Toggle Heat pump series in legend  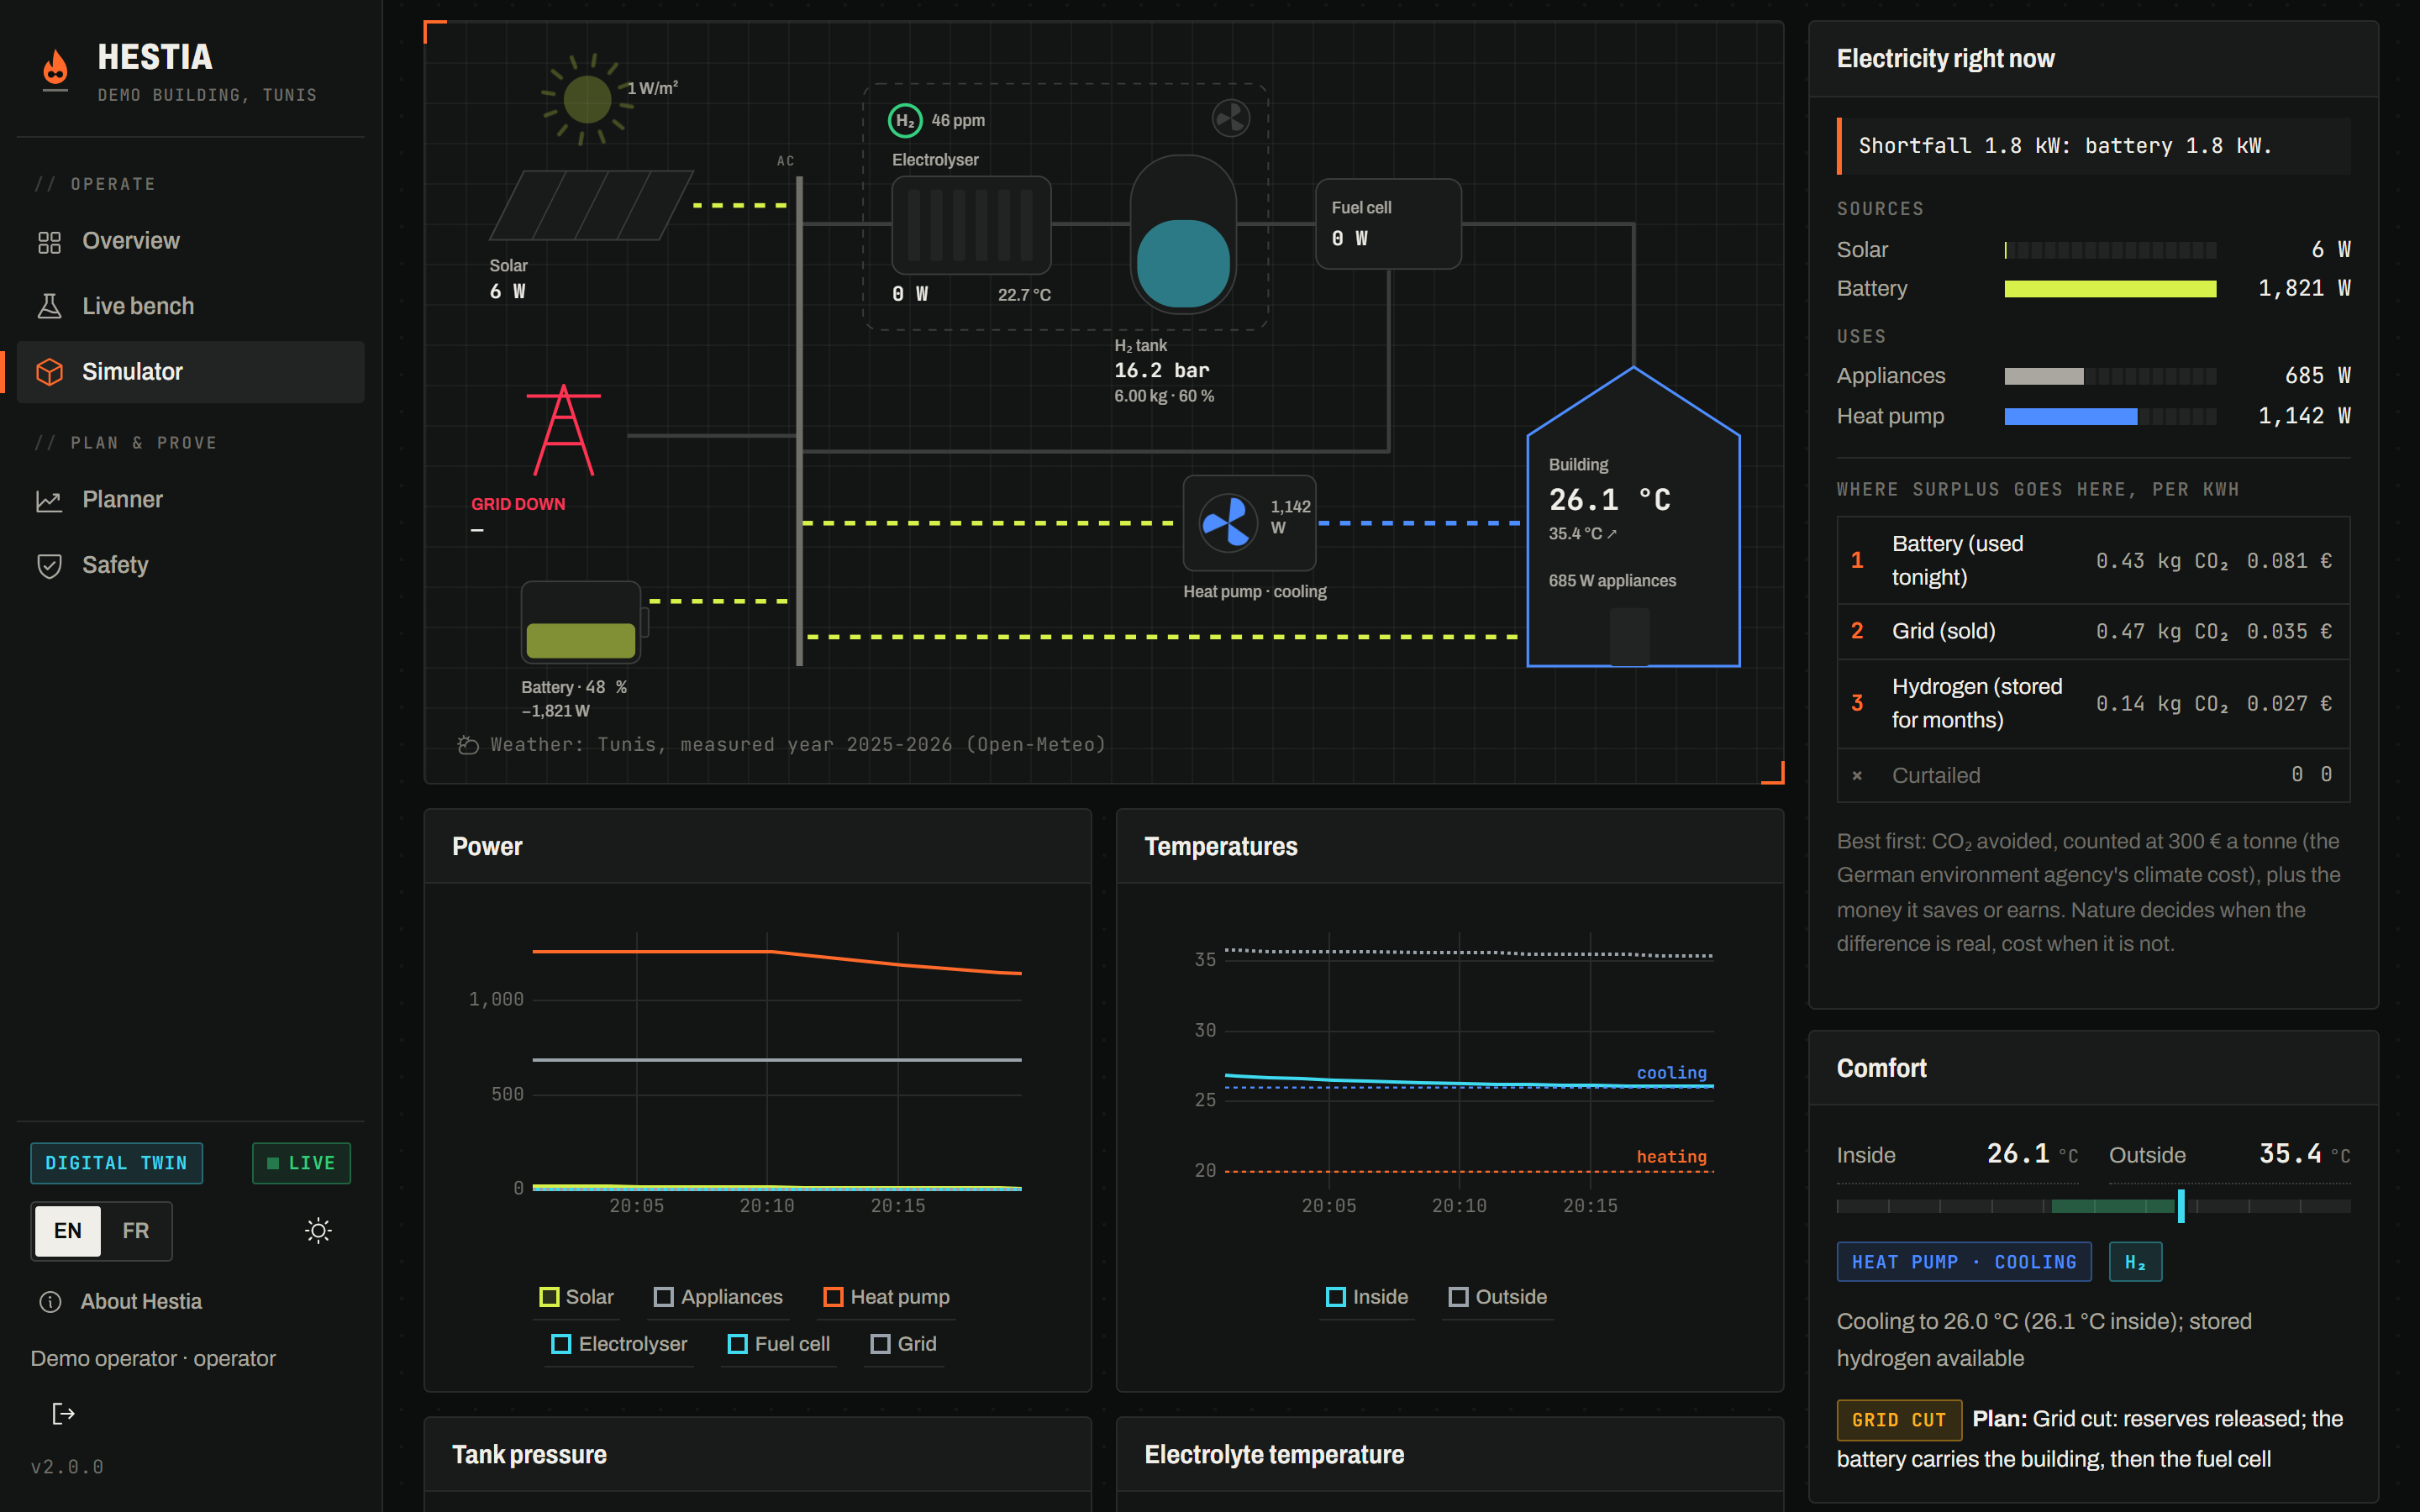coord(886,1297)
